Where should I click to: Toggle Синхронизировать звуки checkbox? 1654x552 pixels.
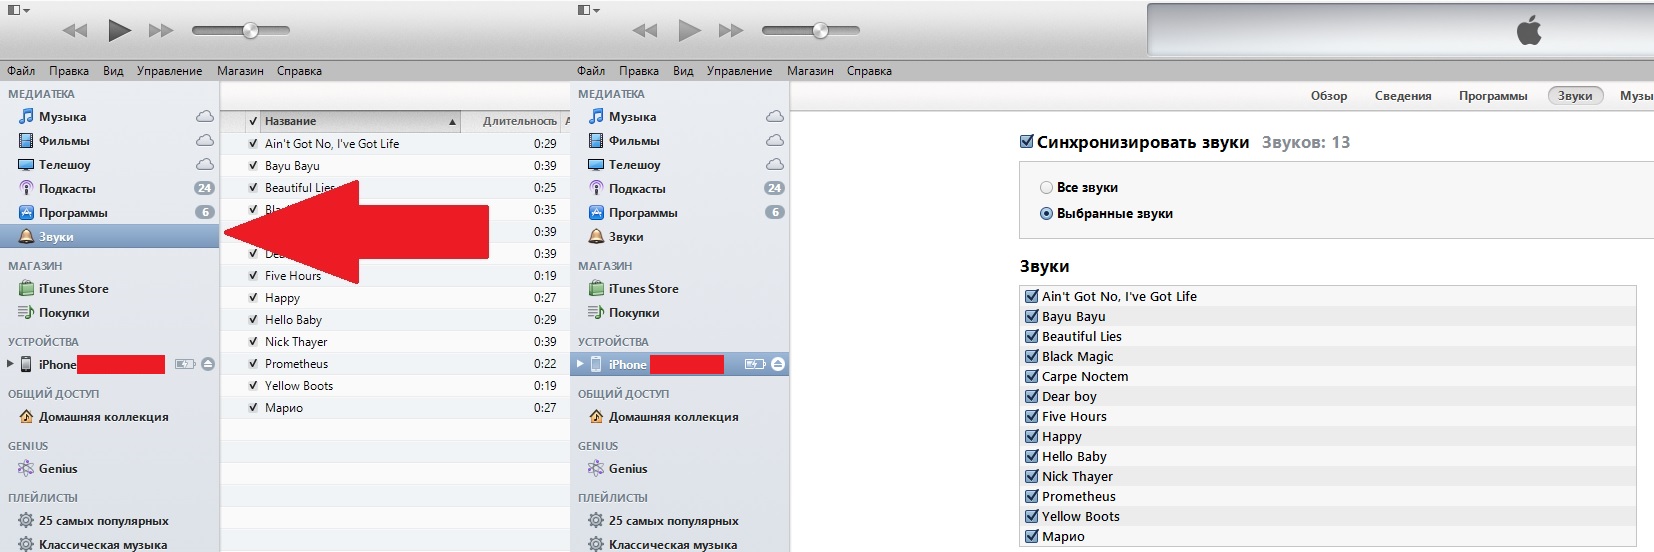(x=1026, y=142)
